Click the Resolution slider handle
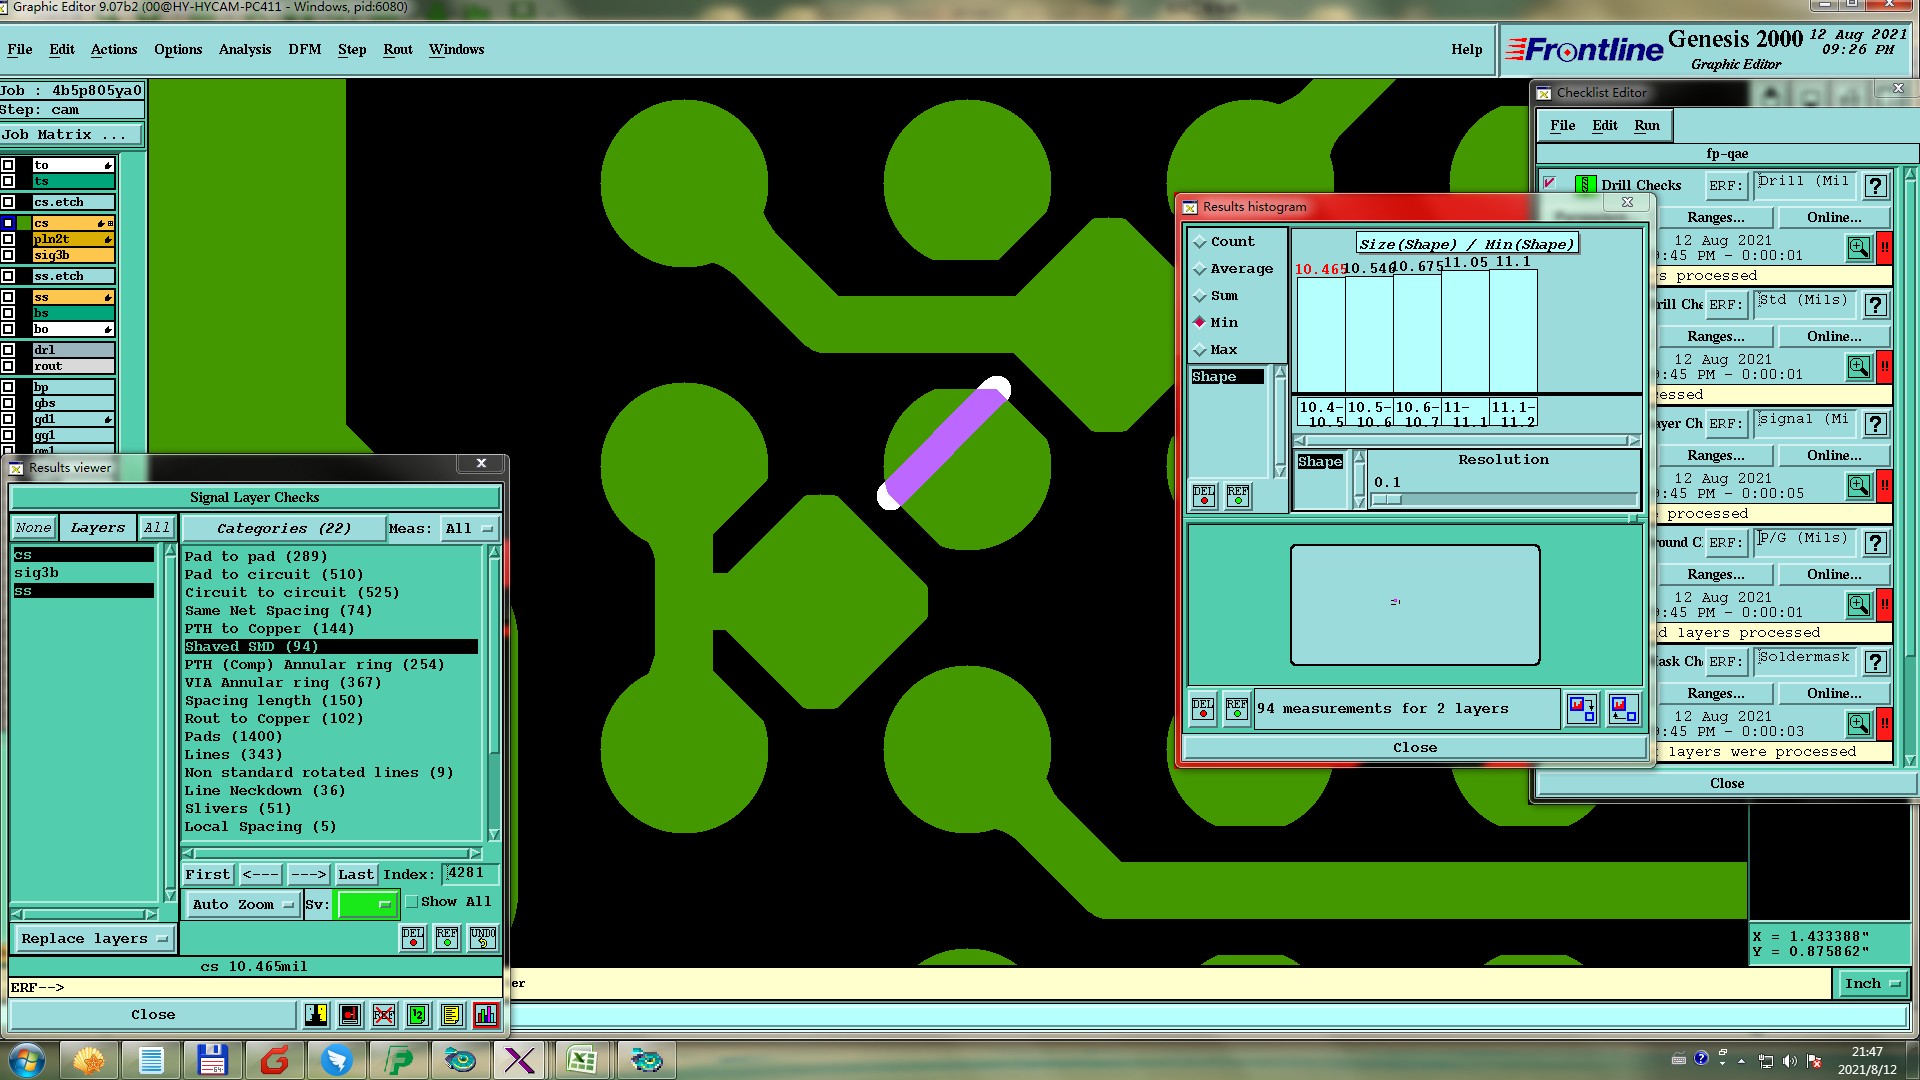 pyautogui.click(x=1387, y=499)
